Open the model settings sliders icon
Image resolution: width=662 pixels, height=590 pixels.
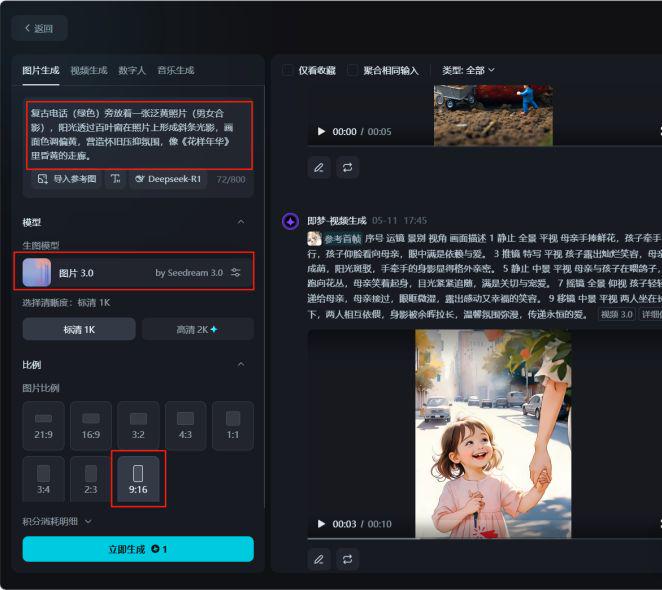click(x=236, y=272)
